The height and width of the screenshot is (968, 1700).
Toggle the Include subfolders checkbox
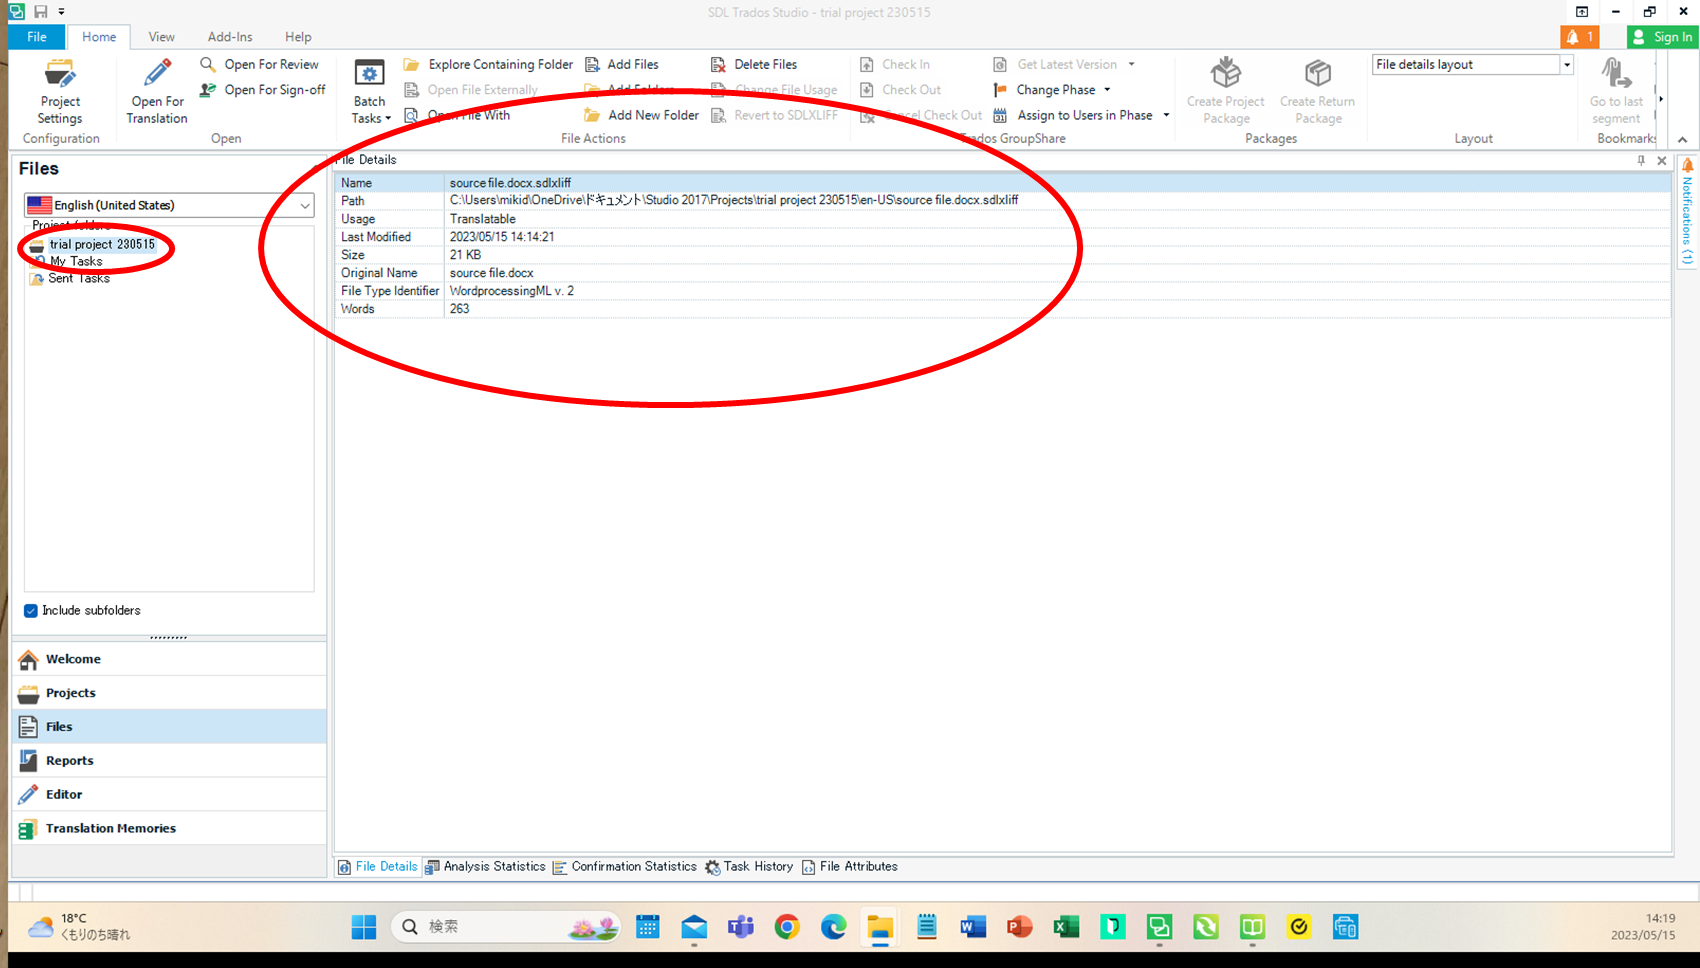click(x=31, y=611)
